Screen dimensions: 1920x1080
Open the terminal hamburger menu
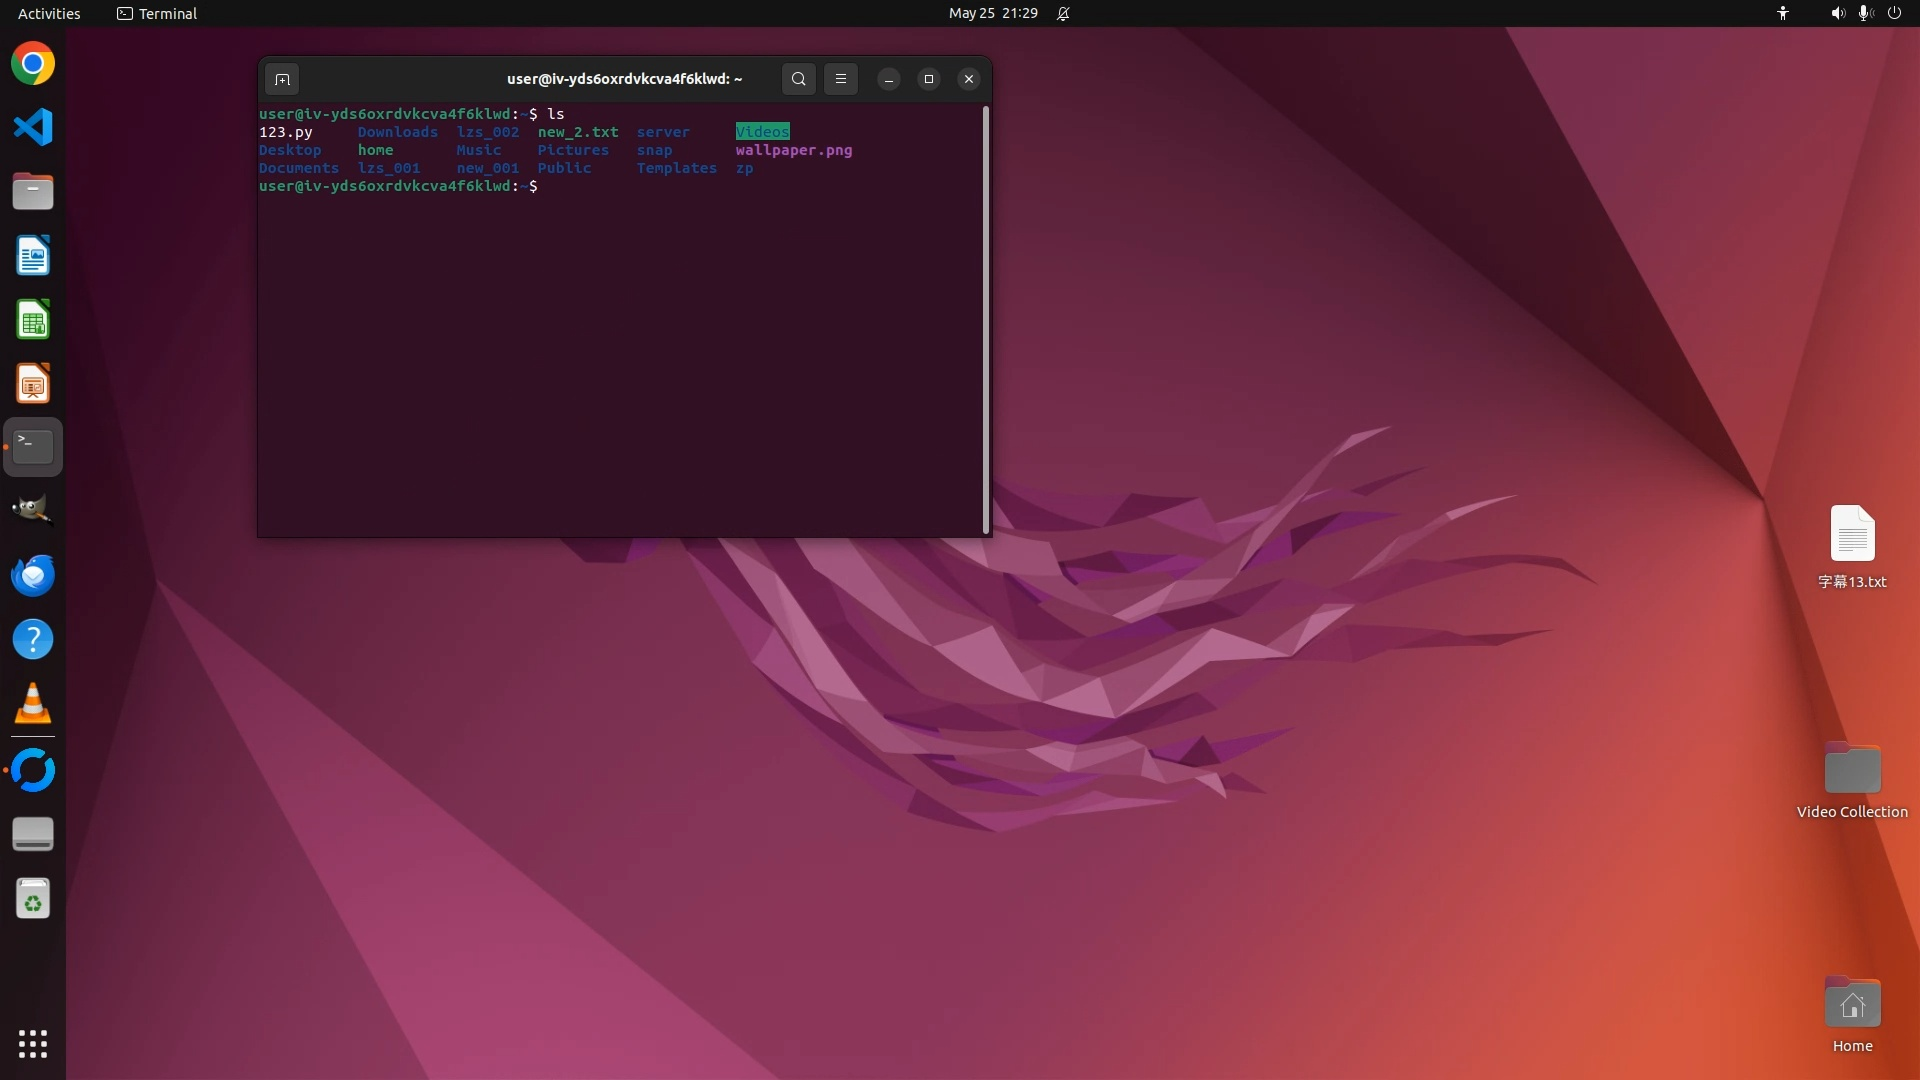click(x=841, y=79)
